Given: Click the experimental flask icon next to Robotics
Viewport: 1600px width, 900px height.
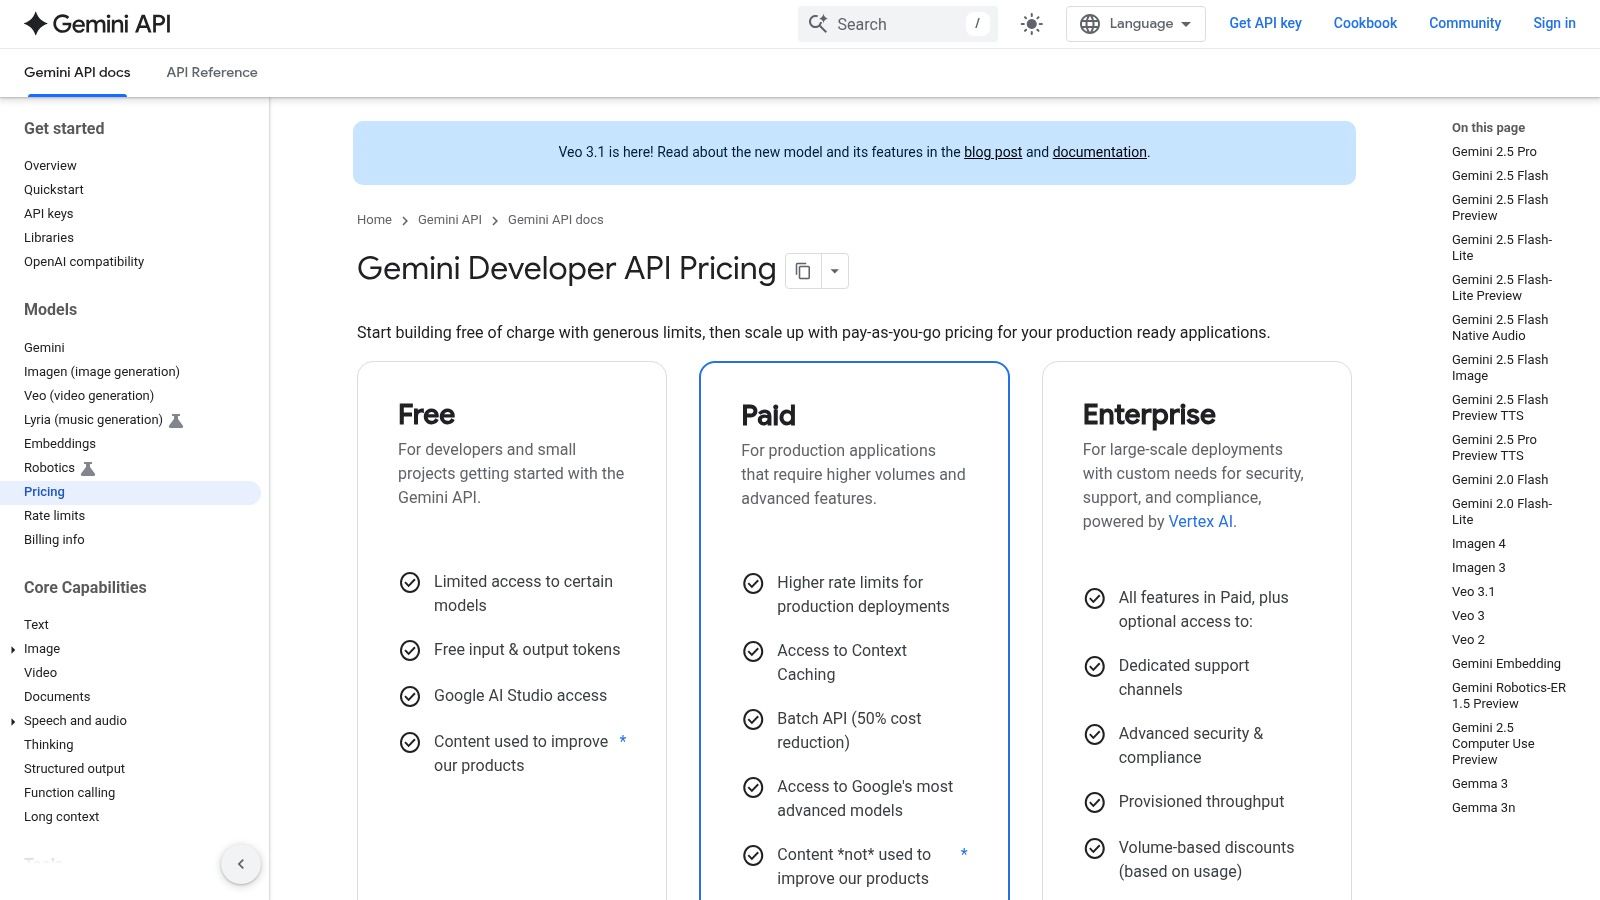Looking at the screenshot, I should tap(89, 467).
